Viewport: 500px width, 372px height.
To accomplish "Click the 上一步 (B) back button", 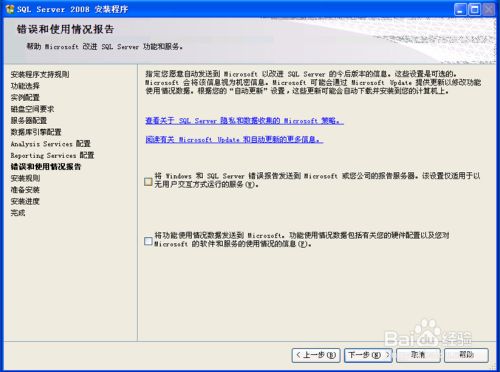I will (x=316, y=355).
